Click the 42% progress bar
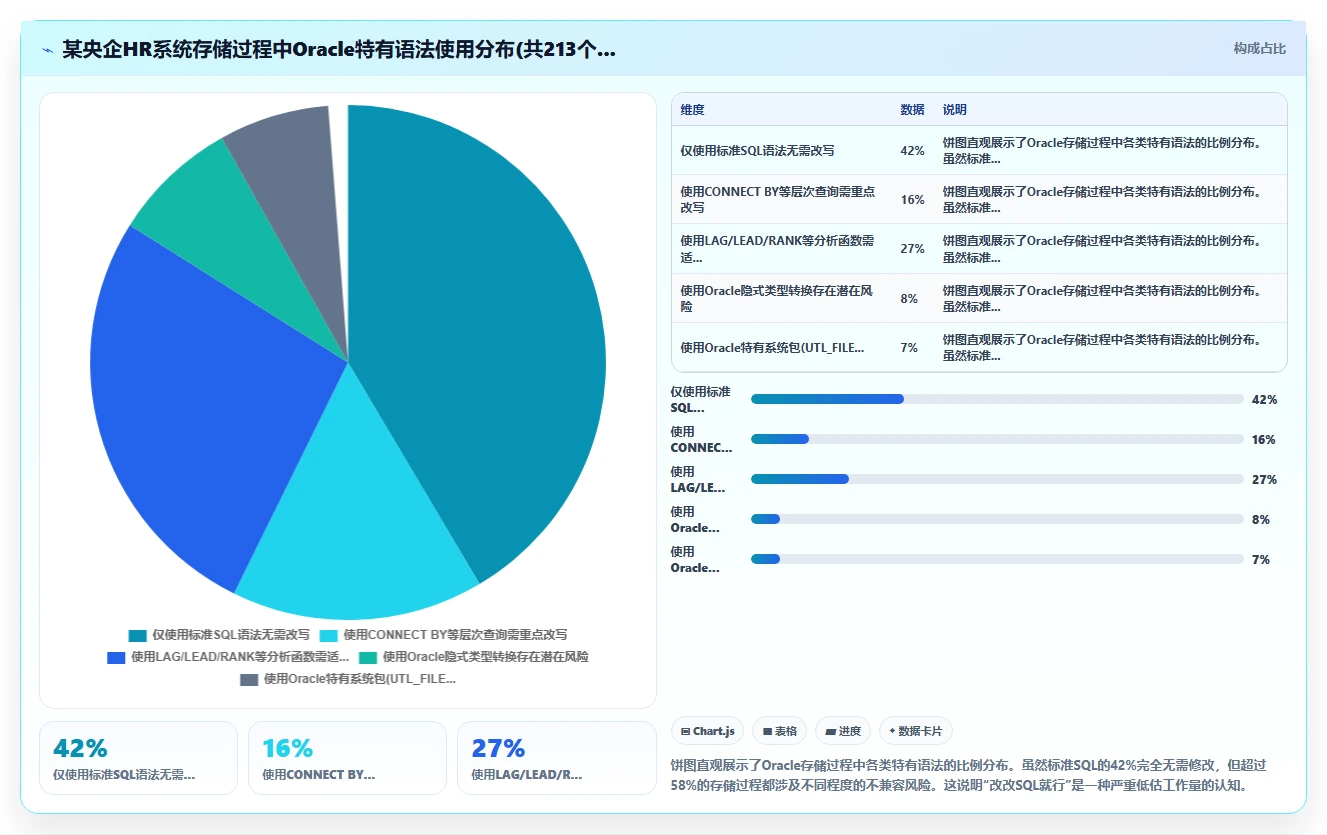1327x835 pixels. coord(997,399)
